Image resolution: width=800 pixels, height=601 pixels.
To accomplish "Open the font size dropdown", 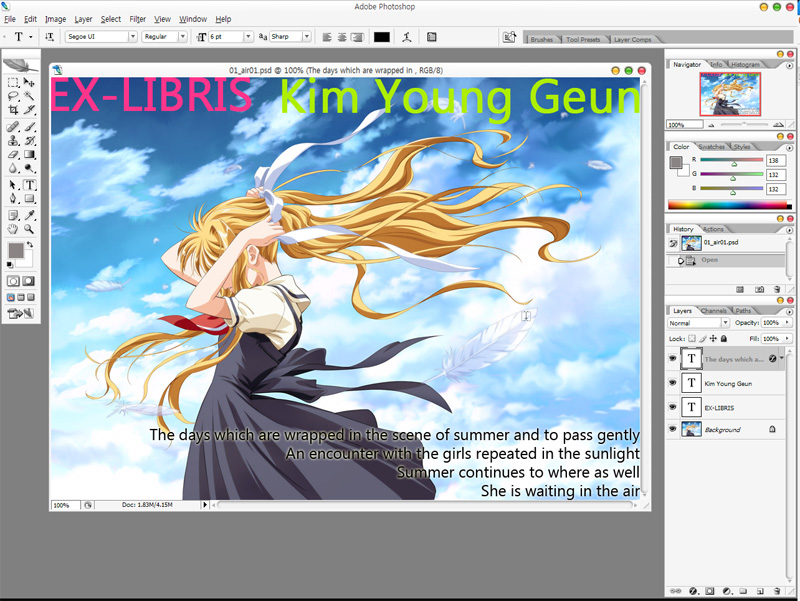I will click(248, 37).
